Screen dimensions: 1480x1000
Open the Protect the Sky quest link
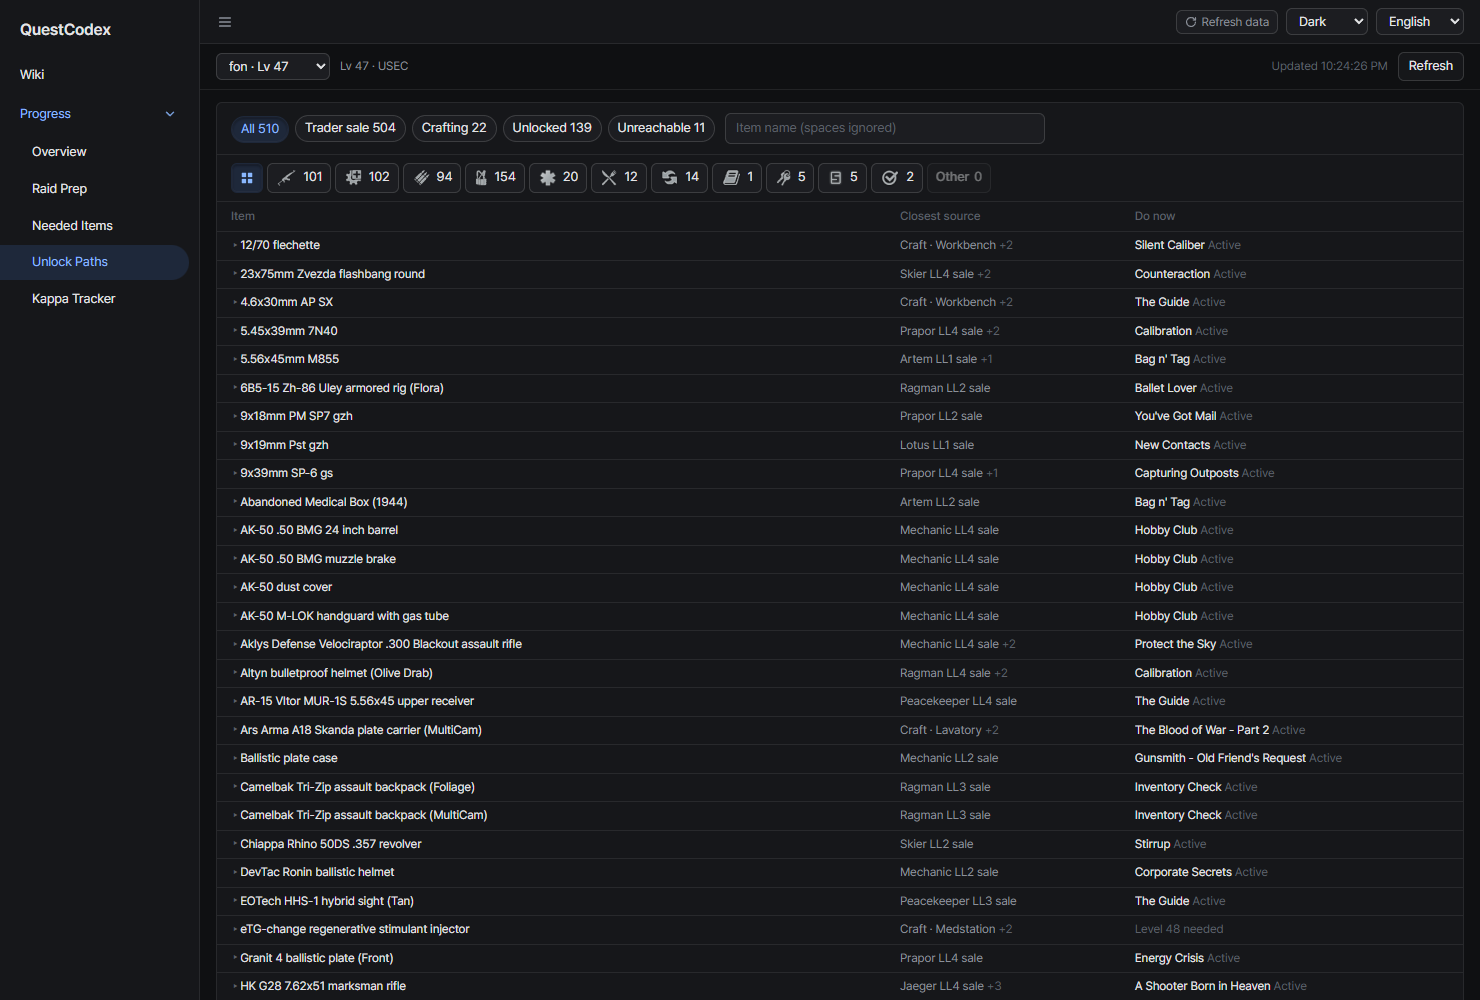(x=1175, y=644)
